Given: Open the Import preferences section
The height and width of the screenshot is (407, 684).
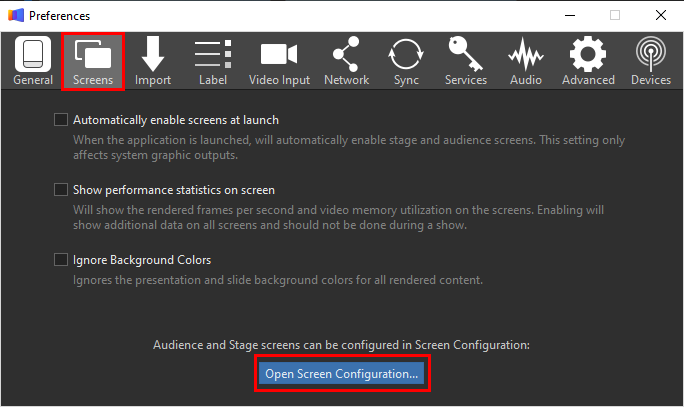Looking at the screenshot, I should 153,61.
